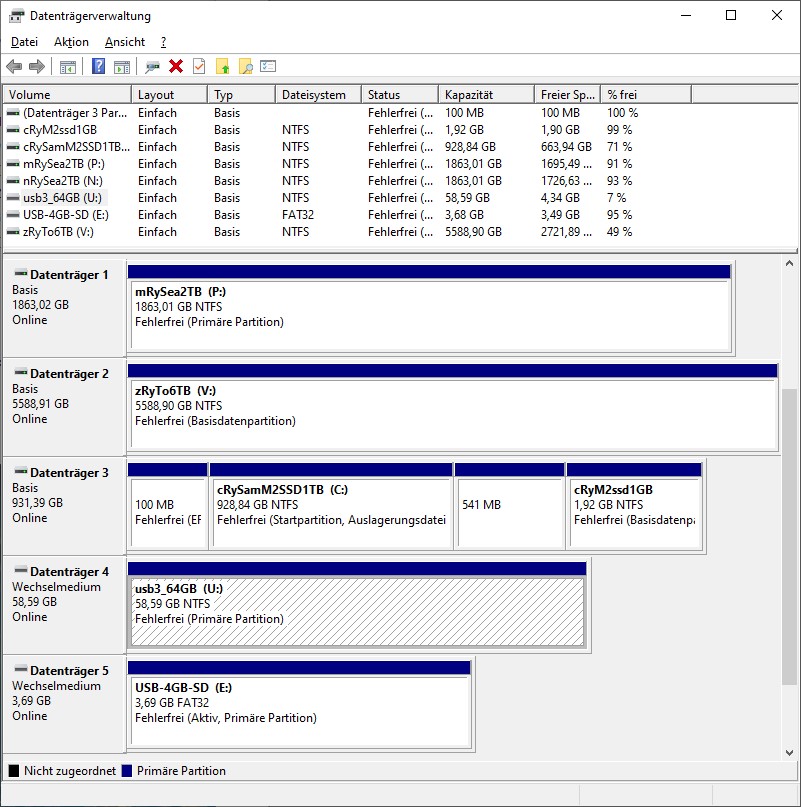Sort by Layout column header
This screenshot has height=807, width=801.
[x=170, y=95]
